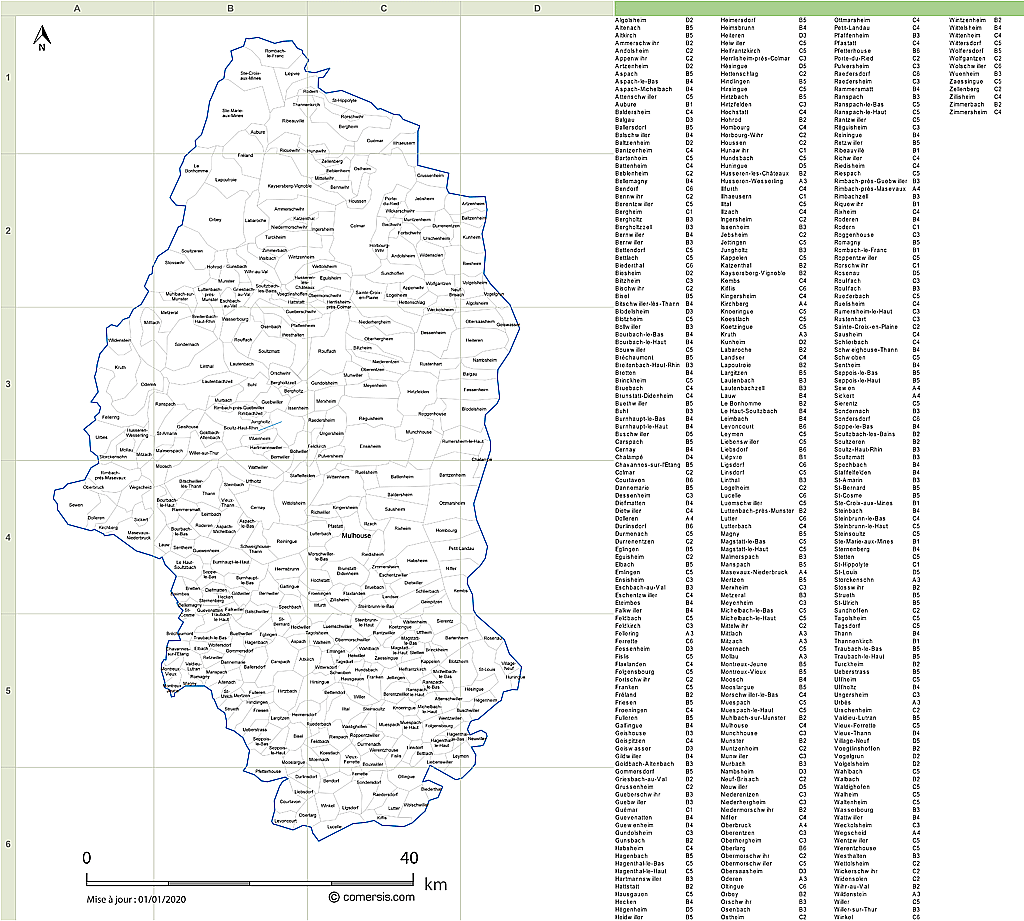Click 'Hégenheim' in the commune index

tap(631, 909)
